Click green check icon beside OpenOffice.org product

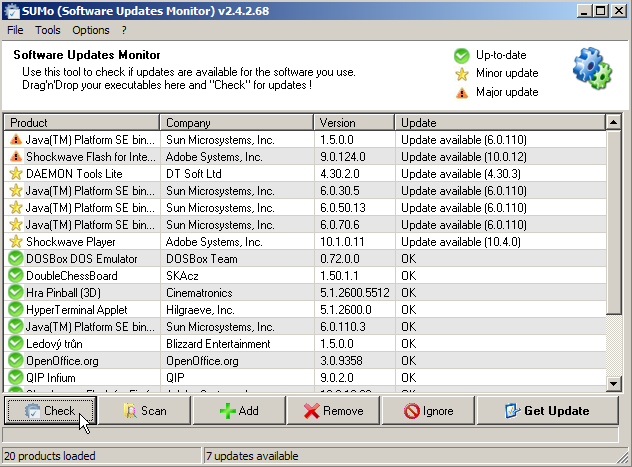pyautogui.click(x=16, y=361)
